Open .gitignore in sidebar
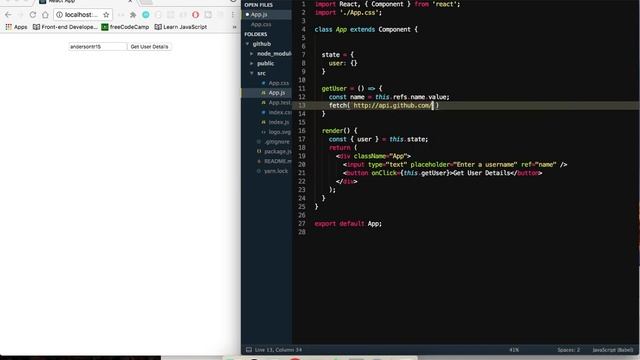 click(x=277, y=142)
